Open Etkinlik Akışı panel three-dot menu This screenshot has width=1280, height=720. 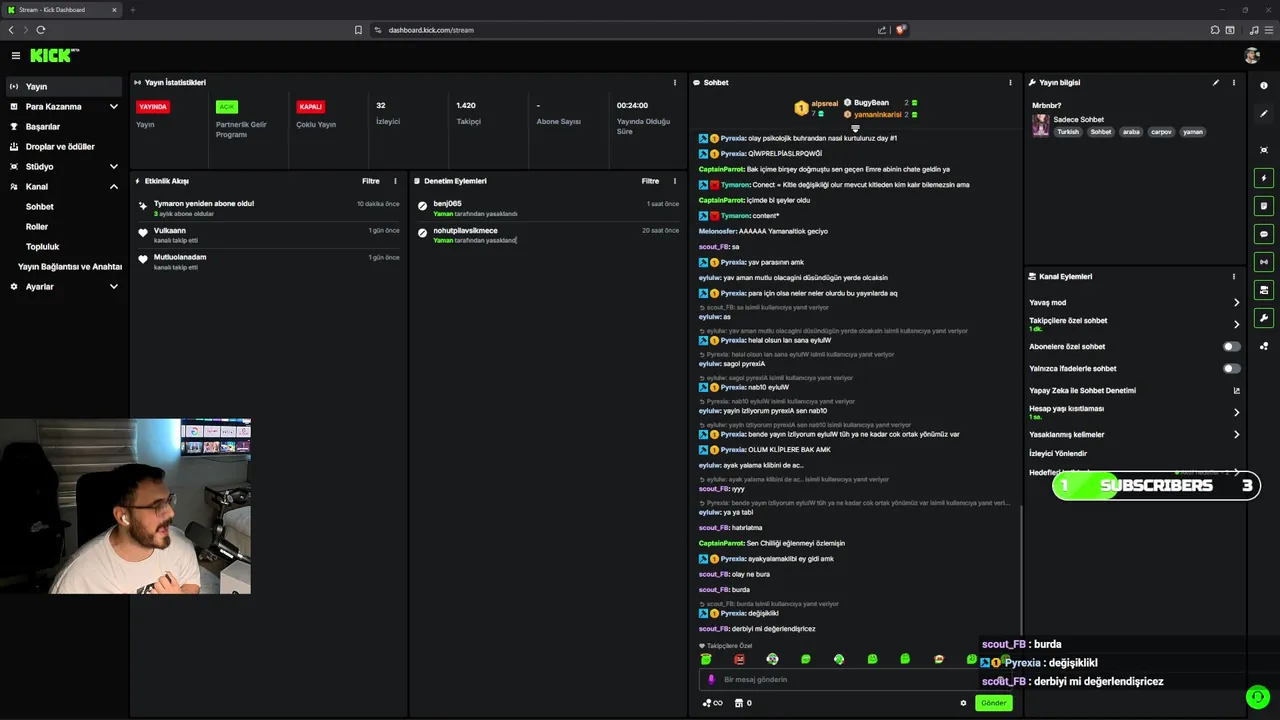[395, 181]
